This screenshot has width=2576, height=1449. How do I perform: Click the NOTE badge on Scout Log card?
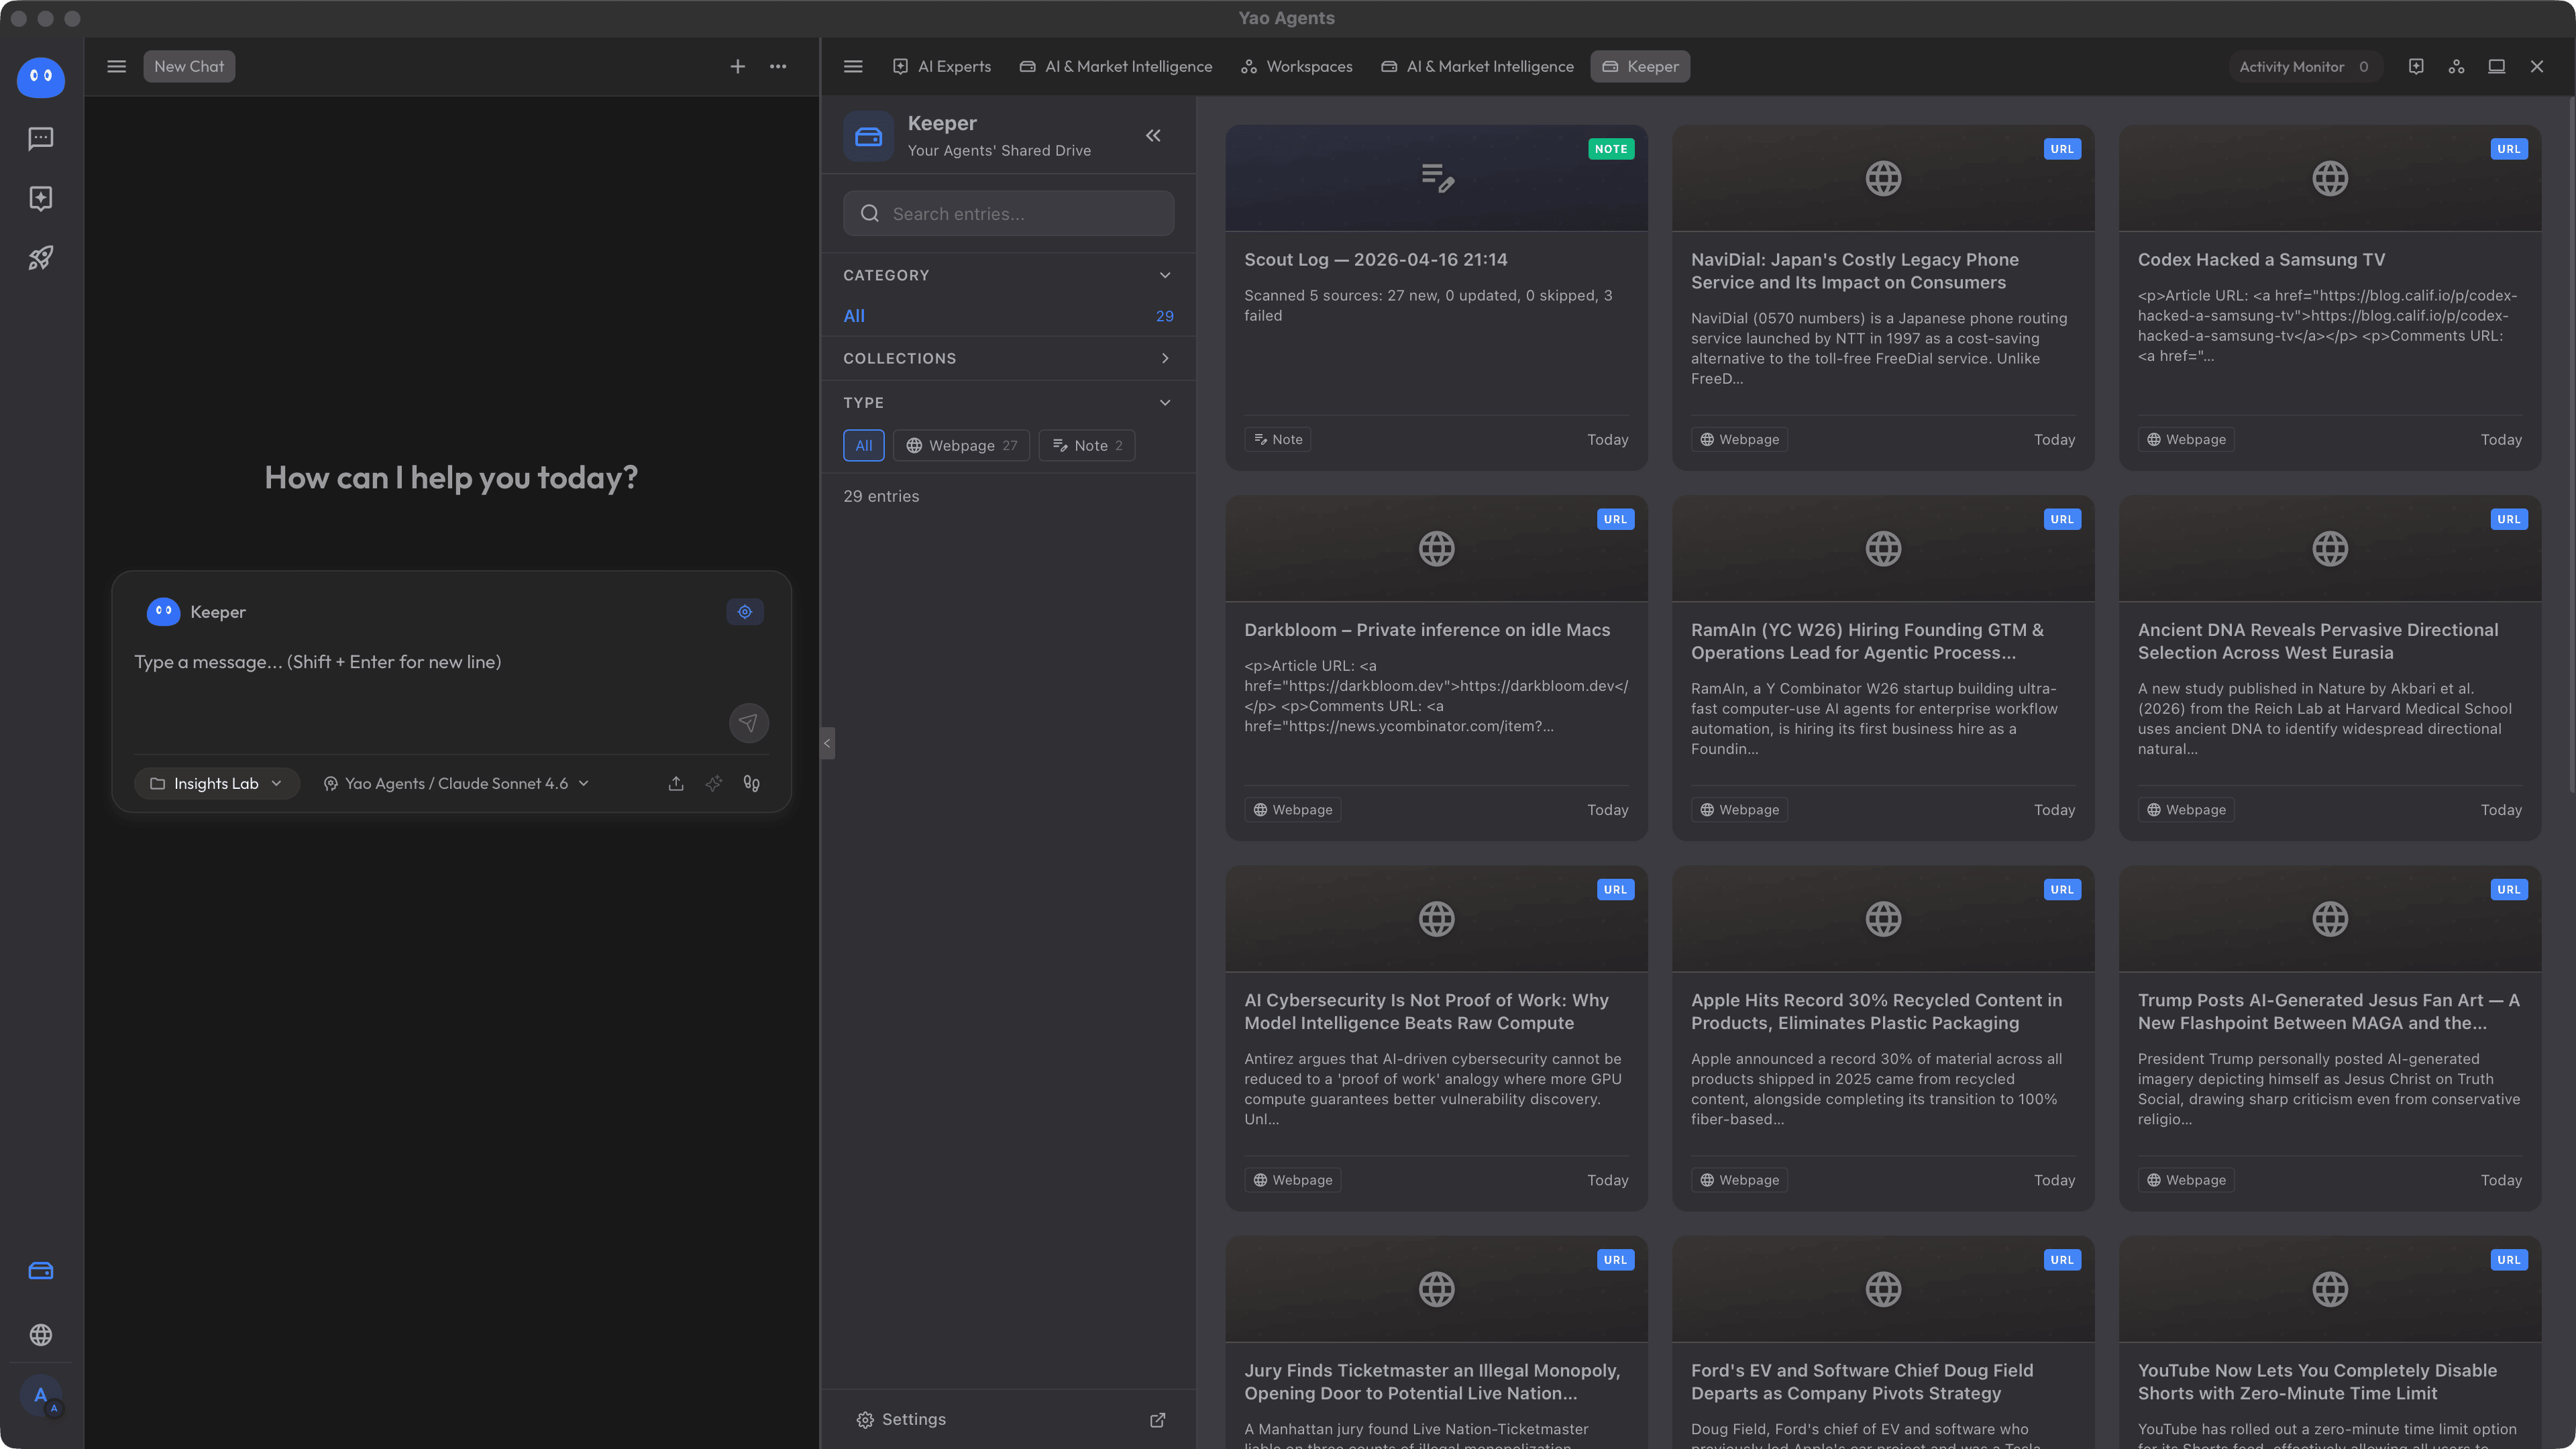(x=1610, y=149)
